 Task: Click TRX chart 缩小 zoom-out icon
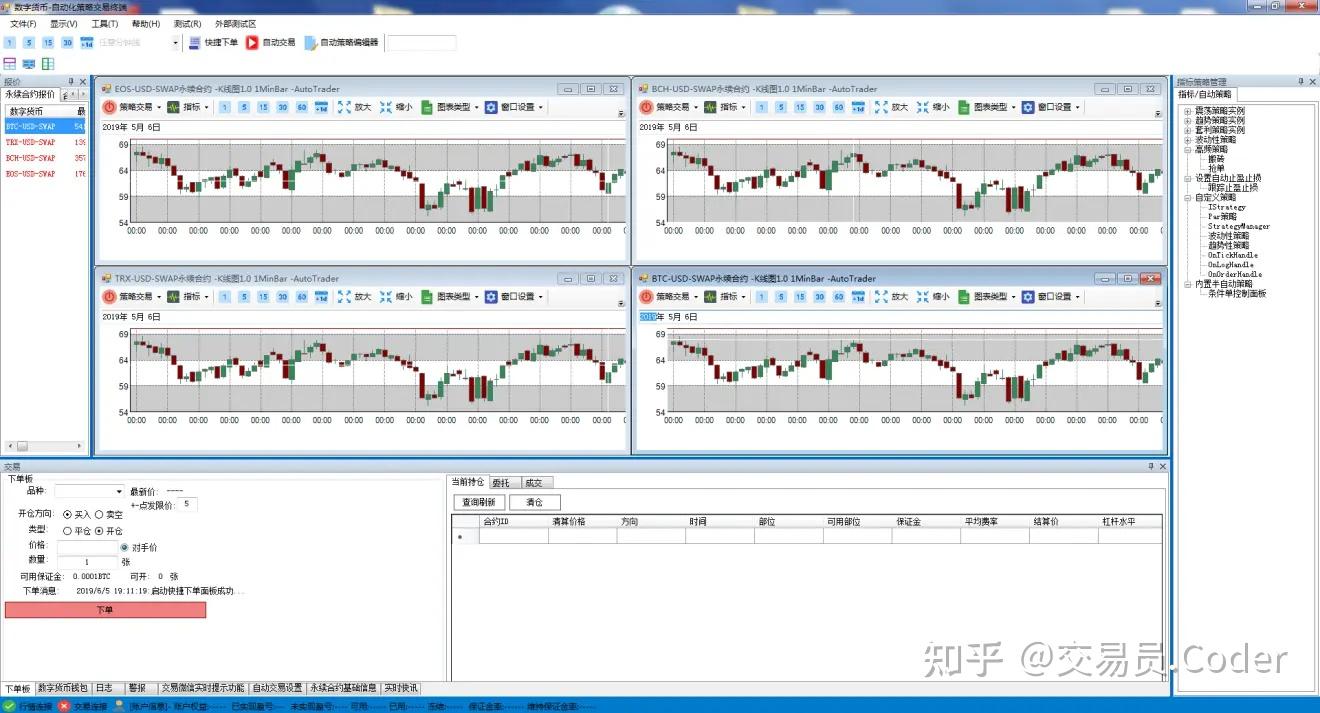coord(385,297)
